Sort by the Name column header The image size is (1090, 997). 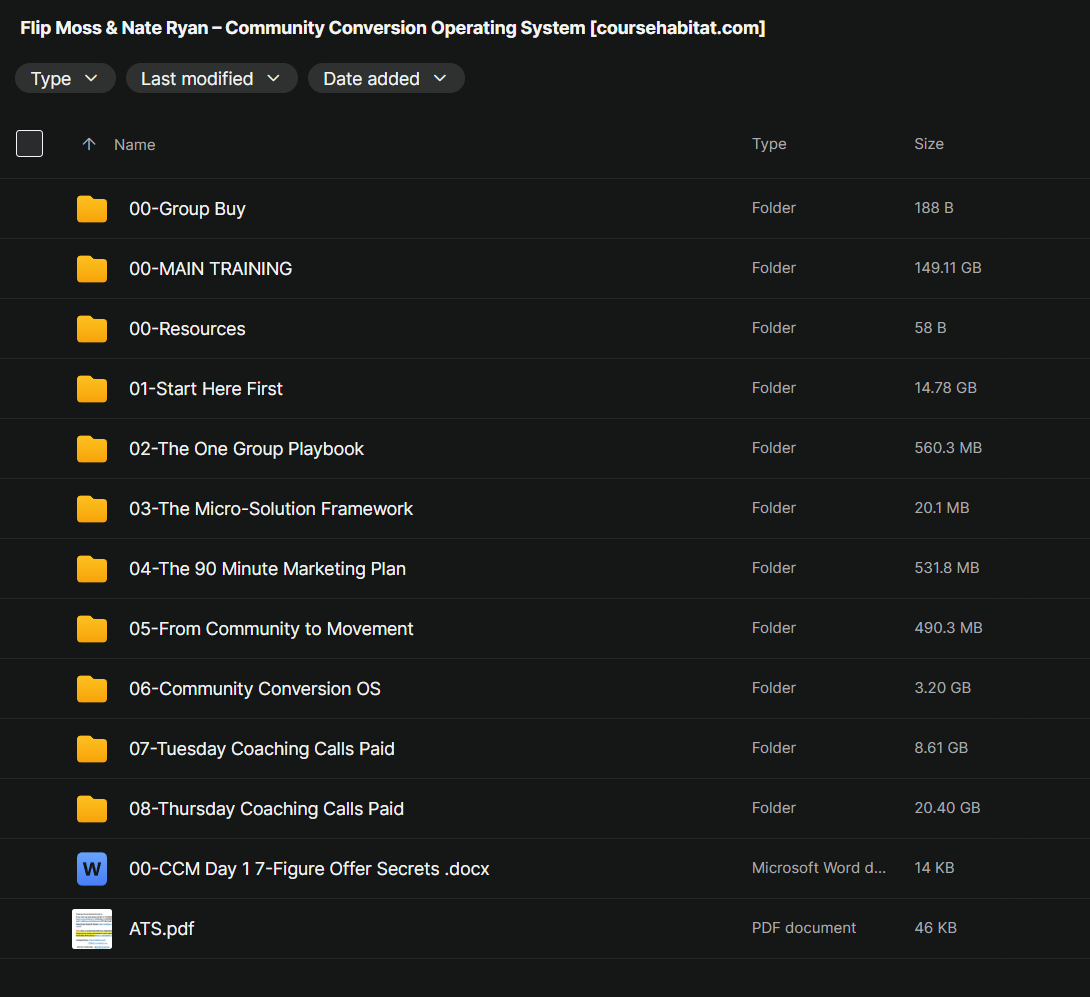click(135, 145)
